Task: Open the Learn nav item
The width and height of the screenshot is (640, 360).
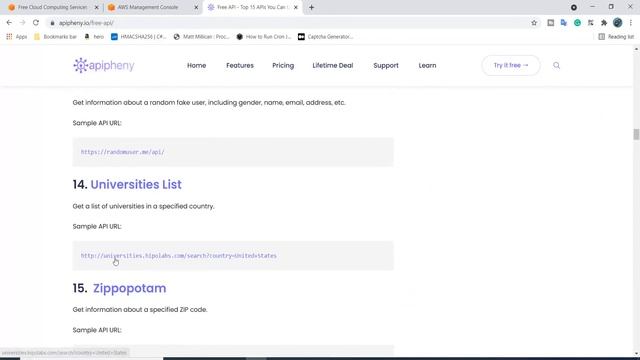Action: (427, 65)
